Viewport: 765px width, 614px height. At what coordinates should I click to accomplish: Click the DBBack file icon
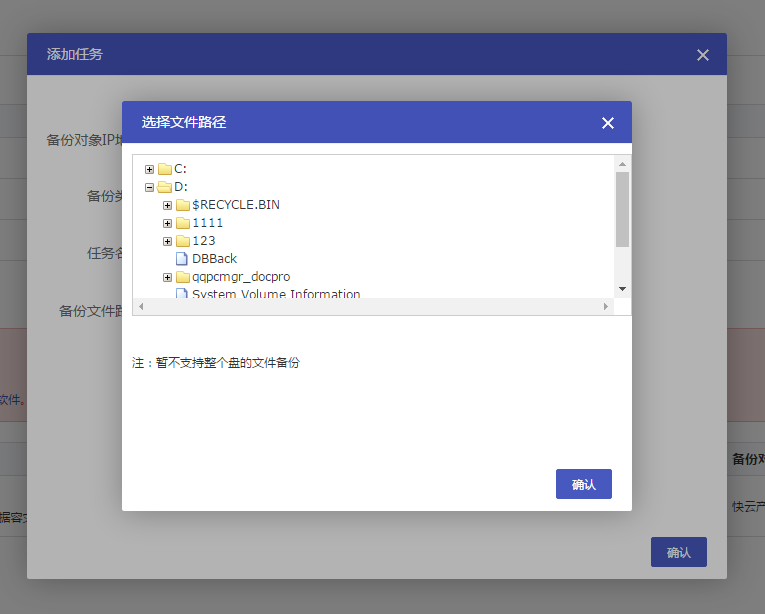tap(182, 259)
